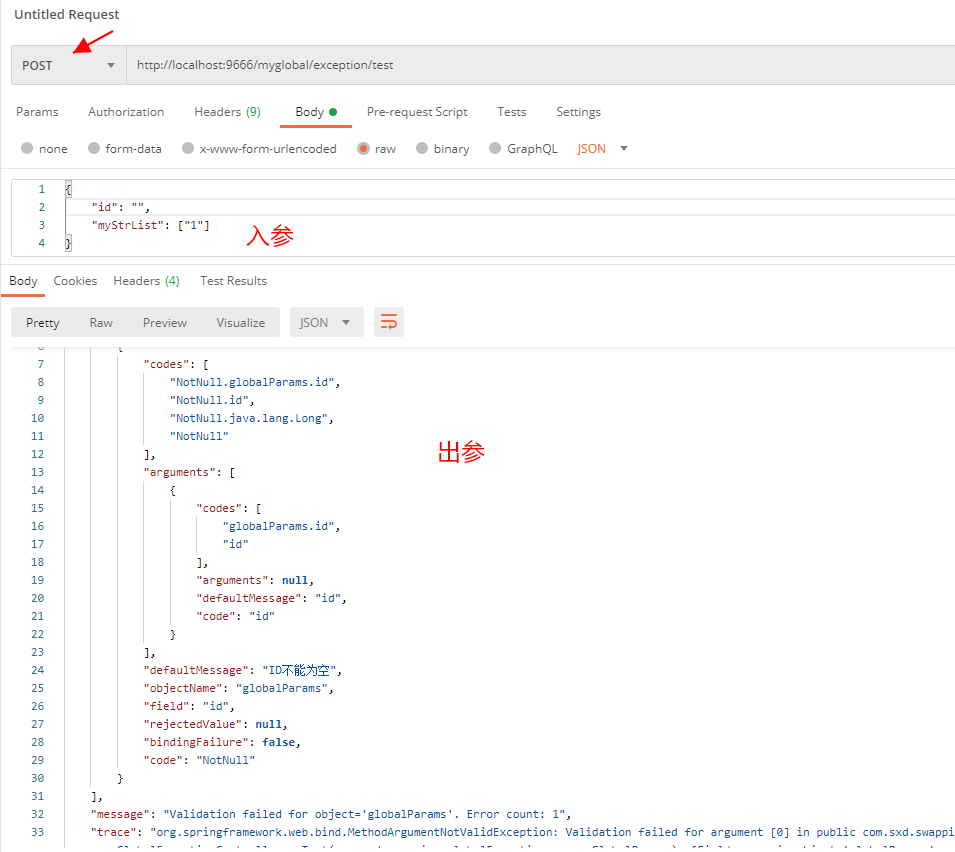Click "NotNull.id" on line 9
Viewport: 955px width, 852px height.
click(209, 400)
